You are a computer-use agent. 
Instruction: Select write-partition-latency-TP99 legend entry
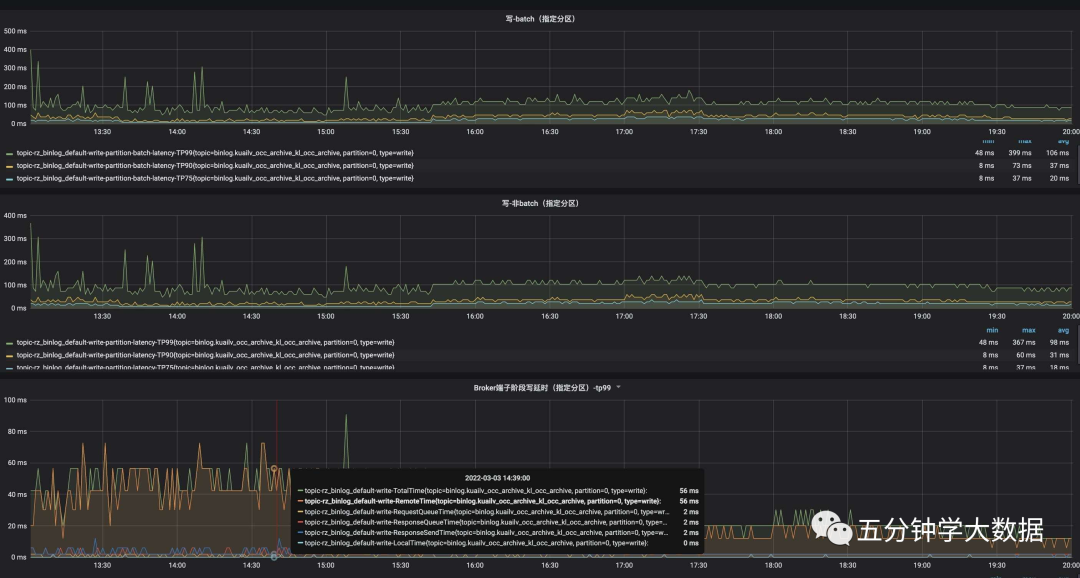pyautogui.click(x=205, y=342)
